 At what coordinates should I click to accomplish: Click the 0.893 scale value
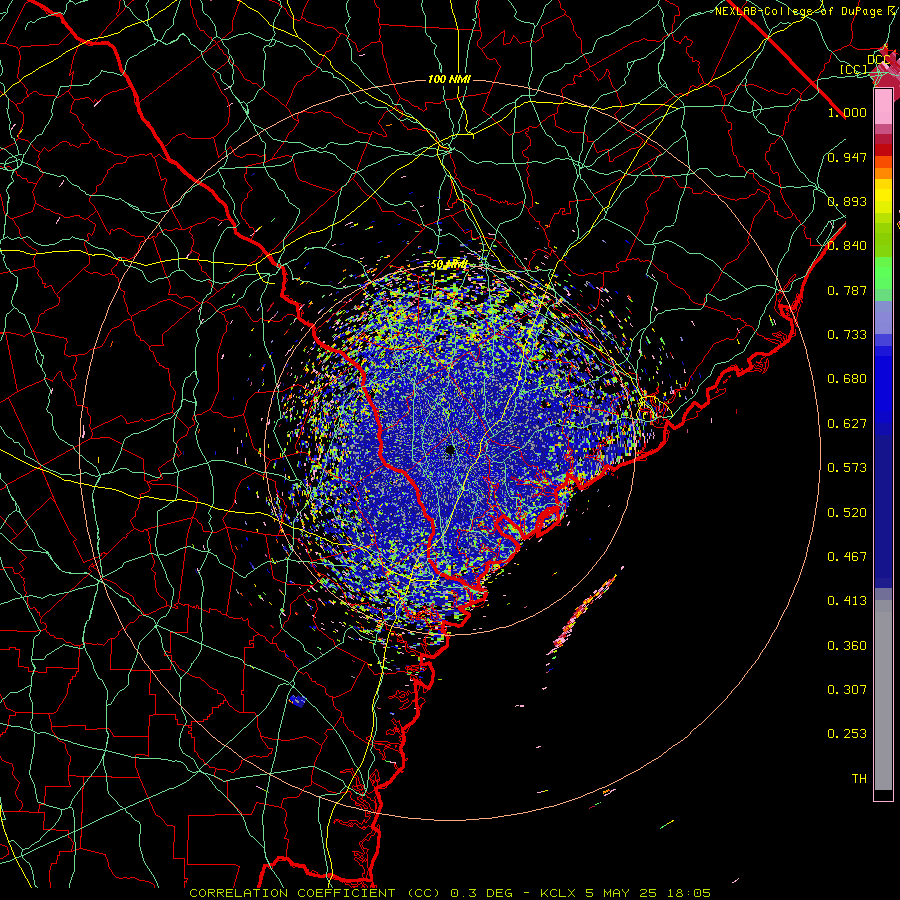[x=847, y=201]
